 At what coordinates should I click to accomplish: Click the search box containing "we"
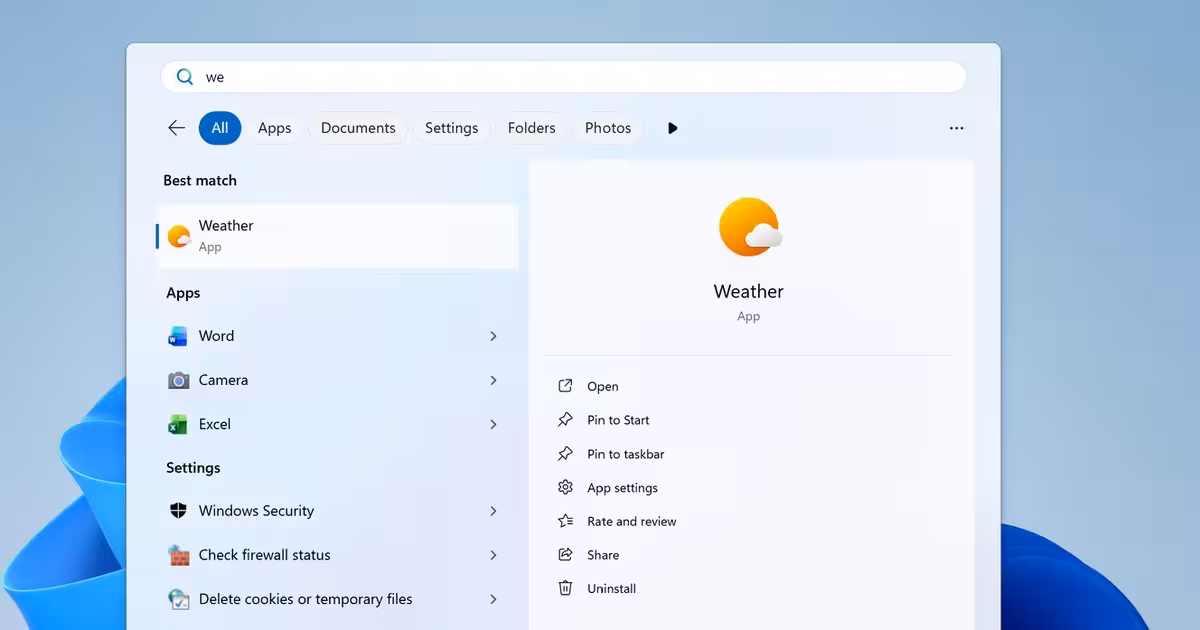pos(563,77)
